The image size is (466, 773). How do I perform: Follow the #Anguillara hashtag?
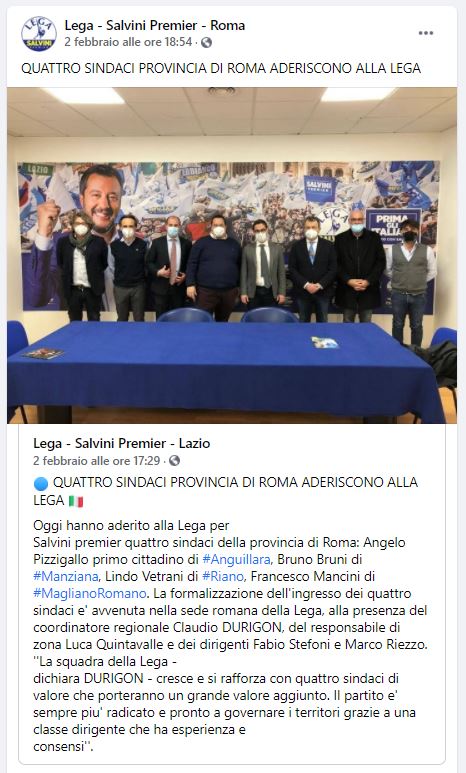236,560
